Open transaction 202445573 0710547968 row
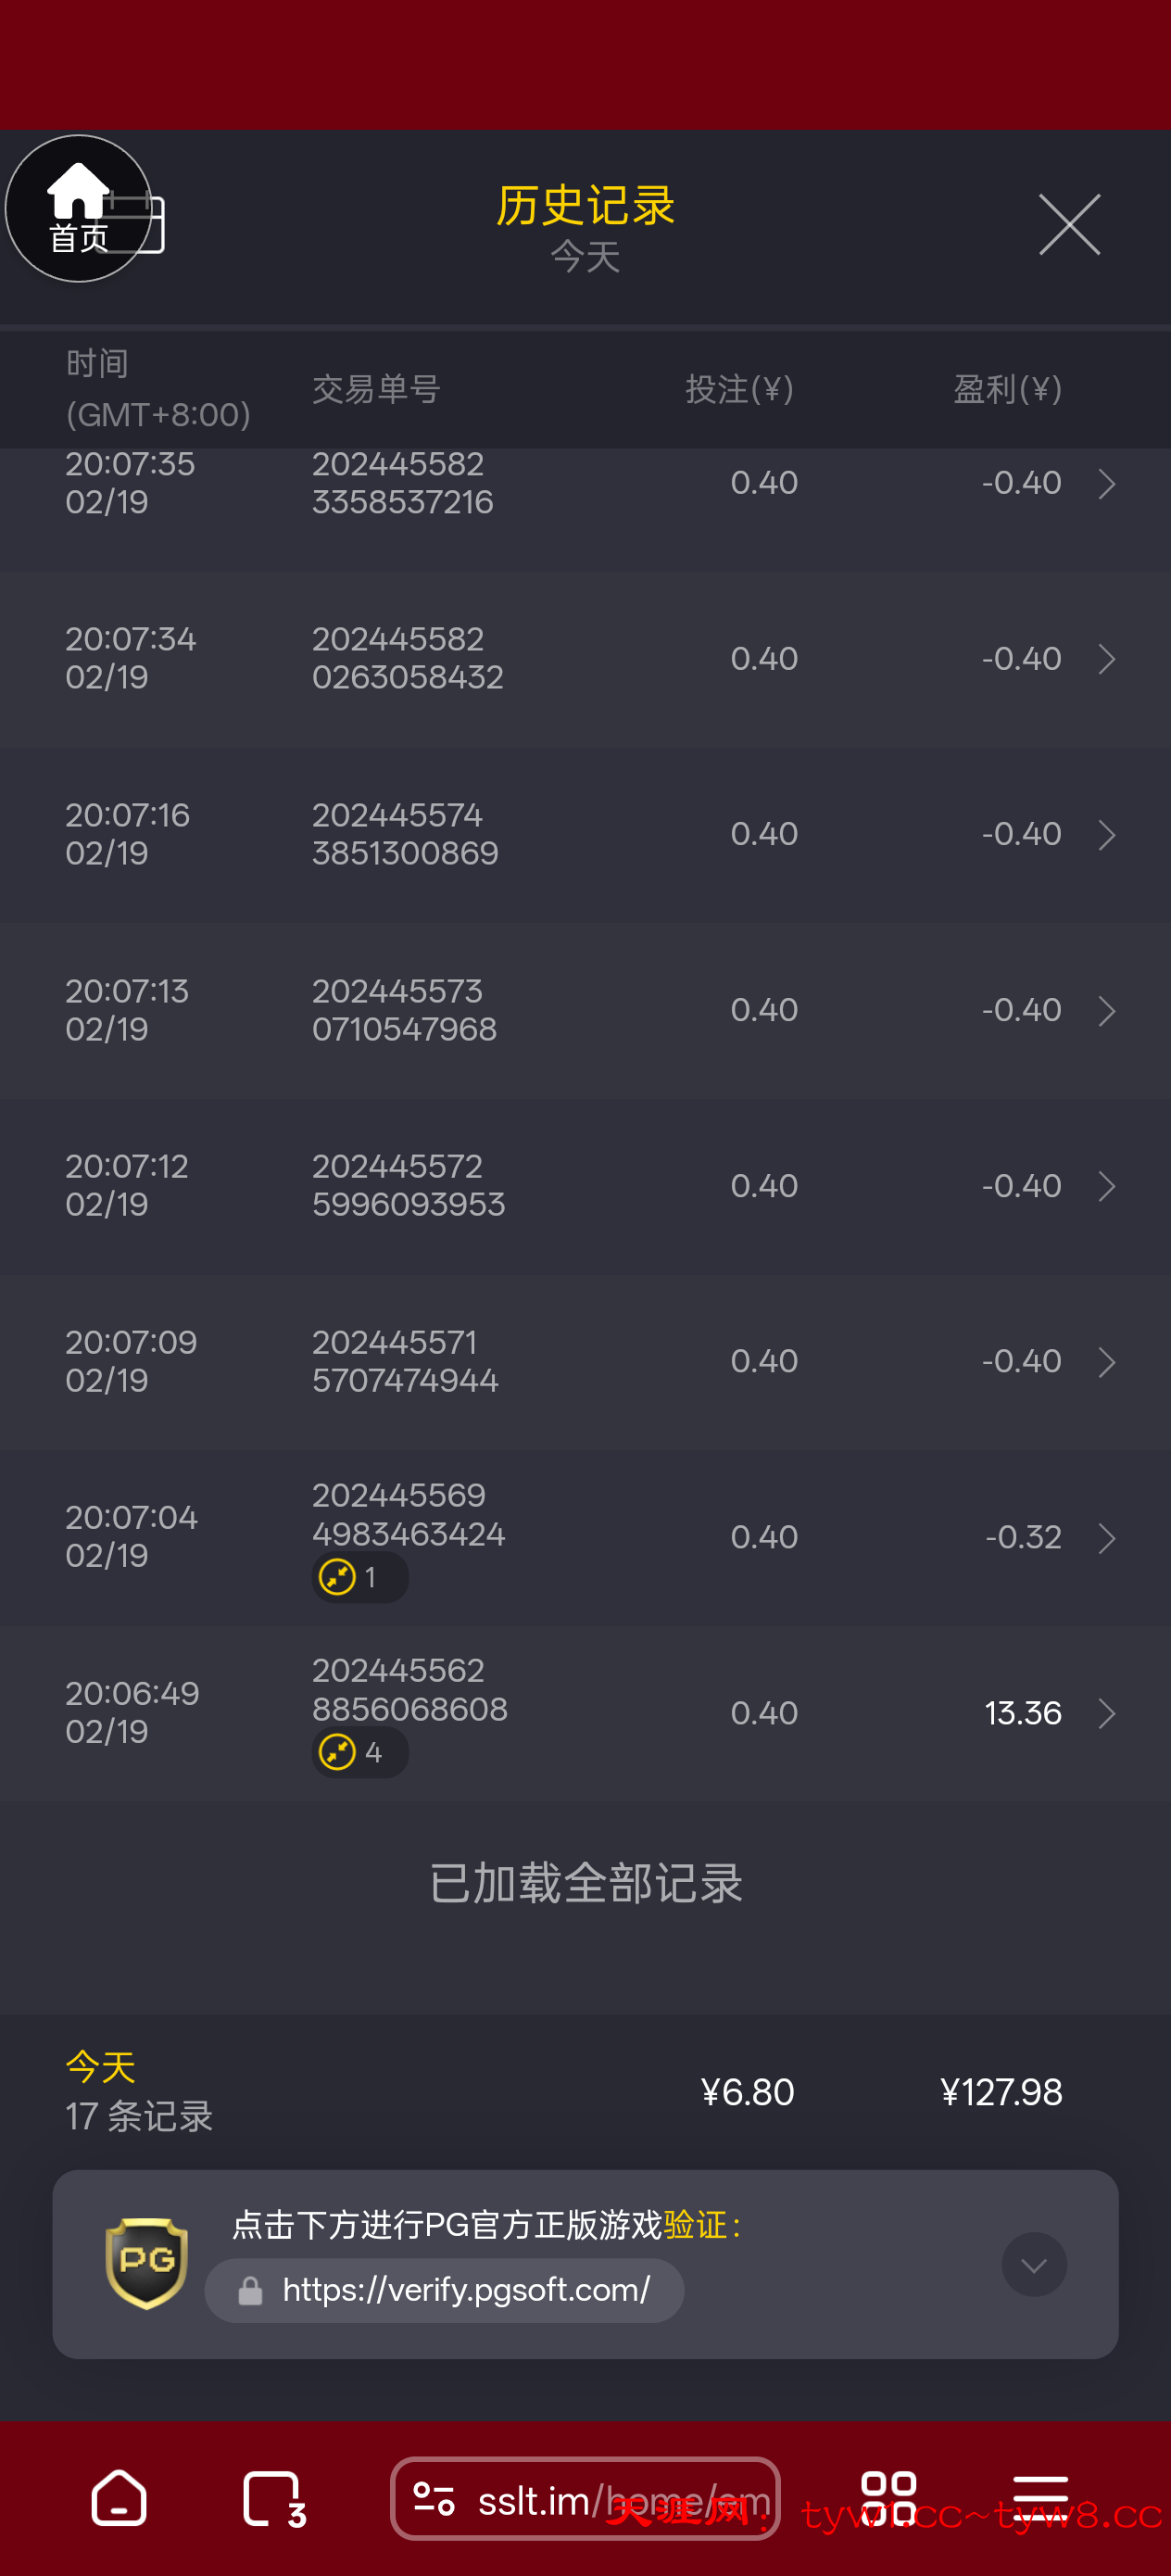Viewport: 1171px width, 2576px height. click(x=585, y=1010)
